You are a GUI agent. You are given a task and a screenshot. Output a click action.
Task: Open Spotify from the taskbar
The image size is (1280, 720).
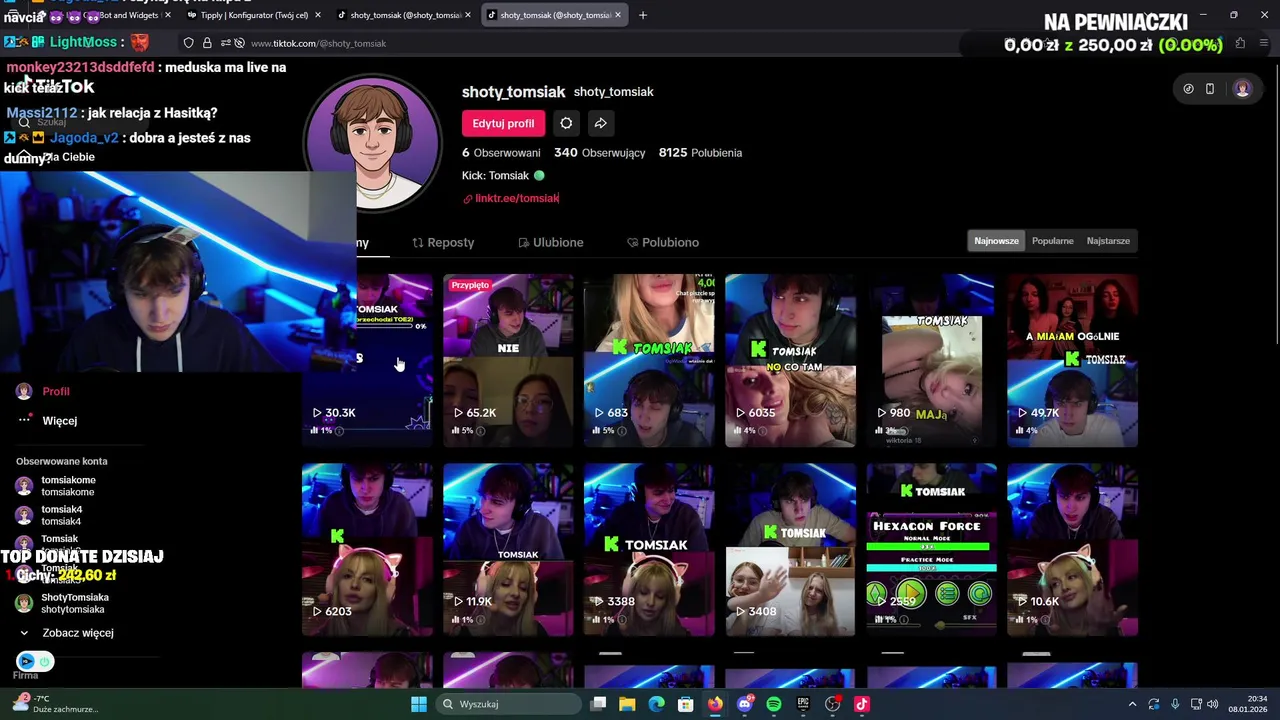tap(774, 704)
